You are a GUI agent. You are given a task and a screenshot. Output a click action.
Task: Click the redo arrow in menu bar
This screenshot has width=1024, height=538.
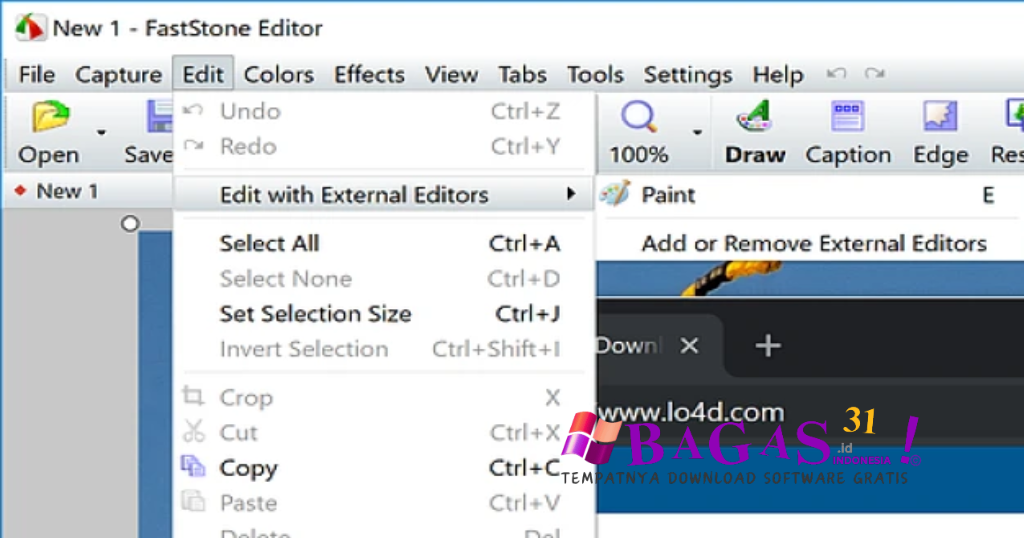pyautogui.click(x=874, y=73)
